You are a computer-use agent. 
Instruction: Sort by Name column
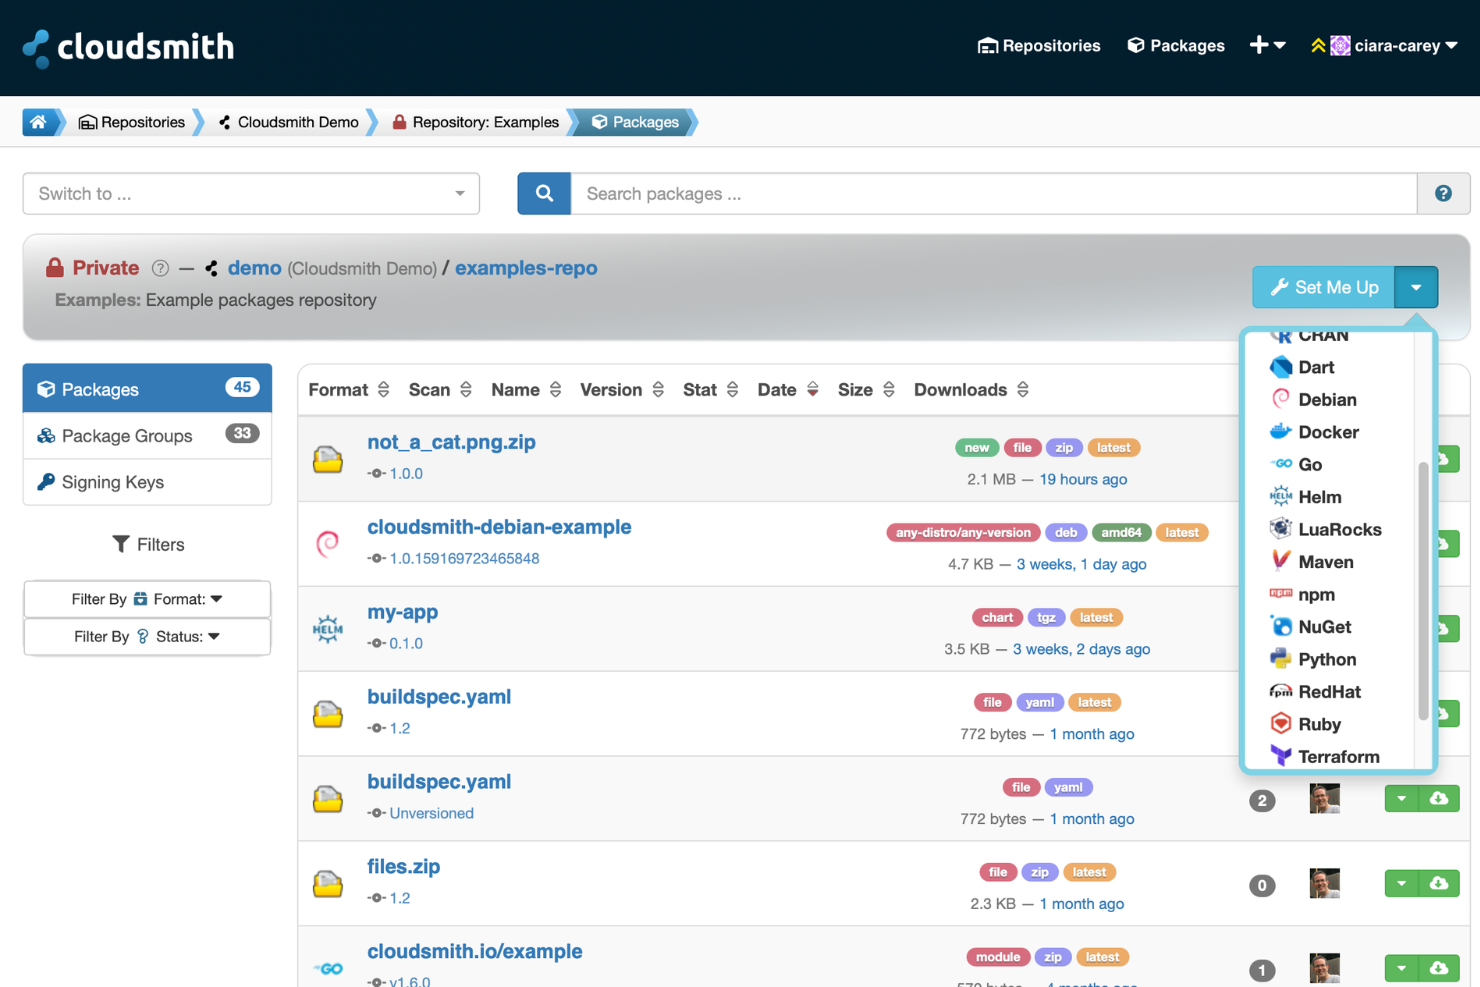tap(526, 390)
